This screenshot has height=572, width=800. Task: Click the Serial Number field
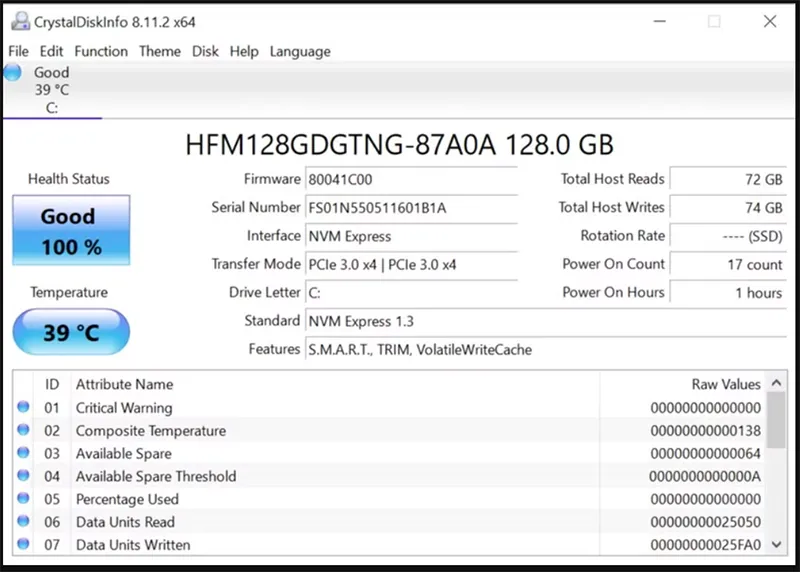click(x=411, y=208)
